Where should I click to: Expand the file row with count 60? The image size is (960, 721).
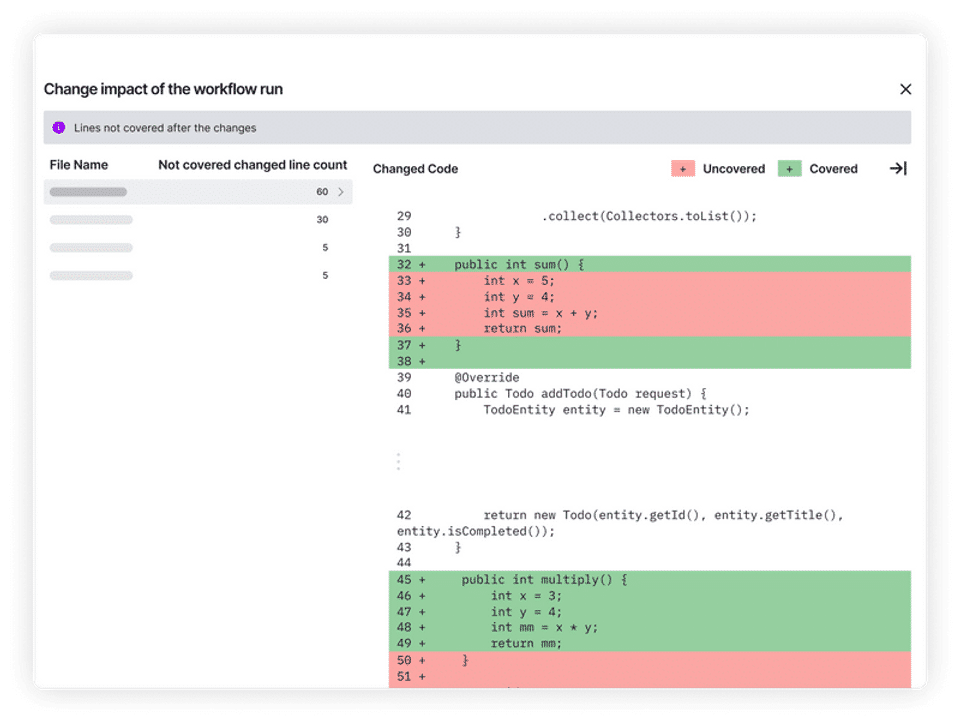pos(198,192)
